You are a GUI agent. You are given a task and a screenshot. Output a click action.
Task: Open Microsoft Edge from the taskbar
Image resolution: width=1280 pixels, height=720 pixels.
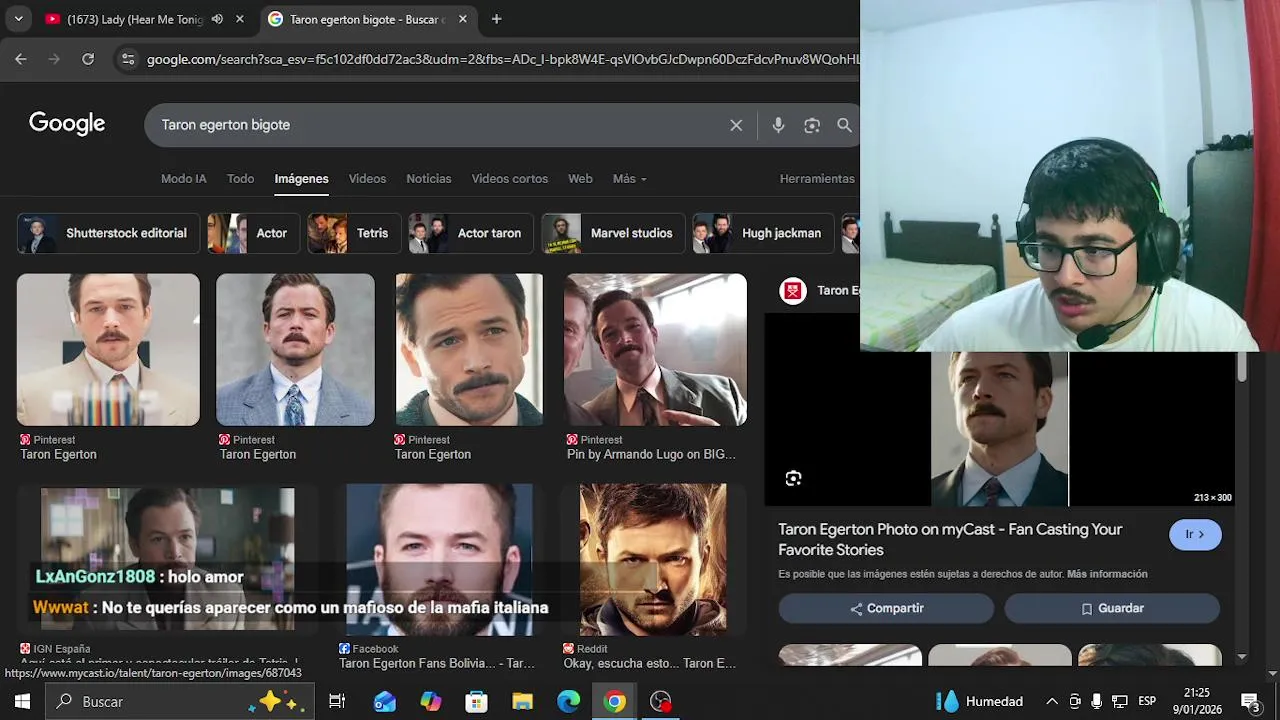569,701
